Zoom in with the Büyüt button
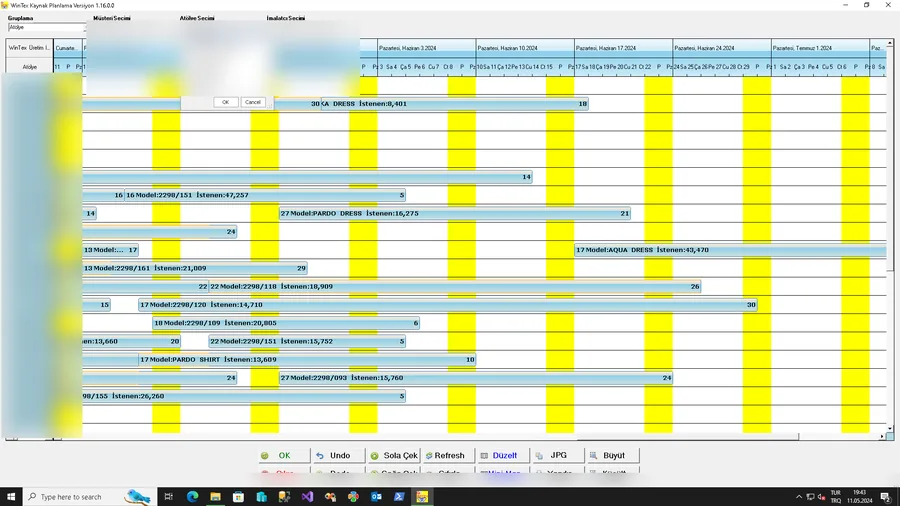 (x=614, y=456)
